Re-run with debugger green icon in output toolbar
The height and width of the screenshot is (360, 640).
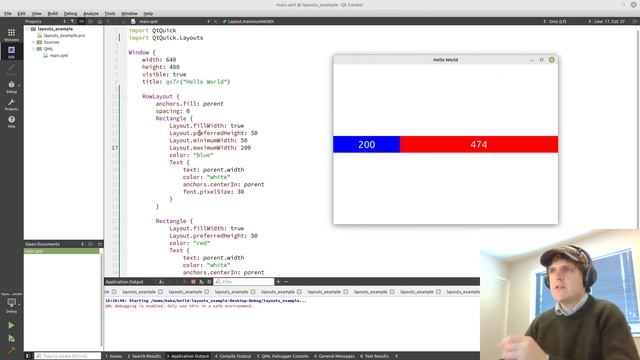[201, 282]
